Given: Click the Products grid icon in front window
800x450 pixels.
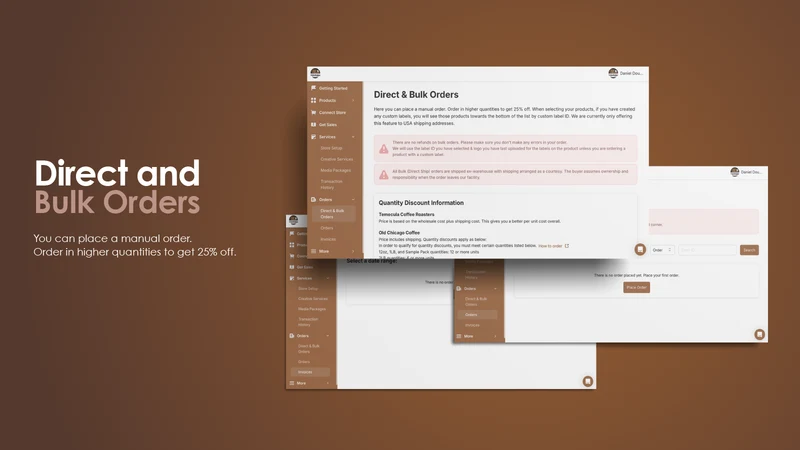Looking at the screenshot, I should (313, 101).
